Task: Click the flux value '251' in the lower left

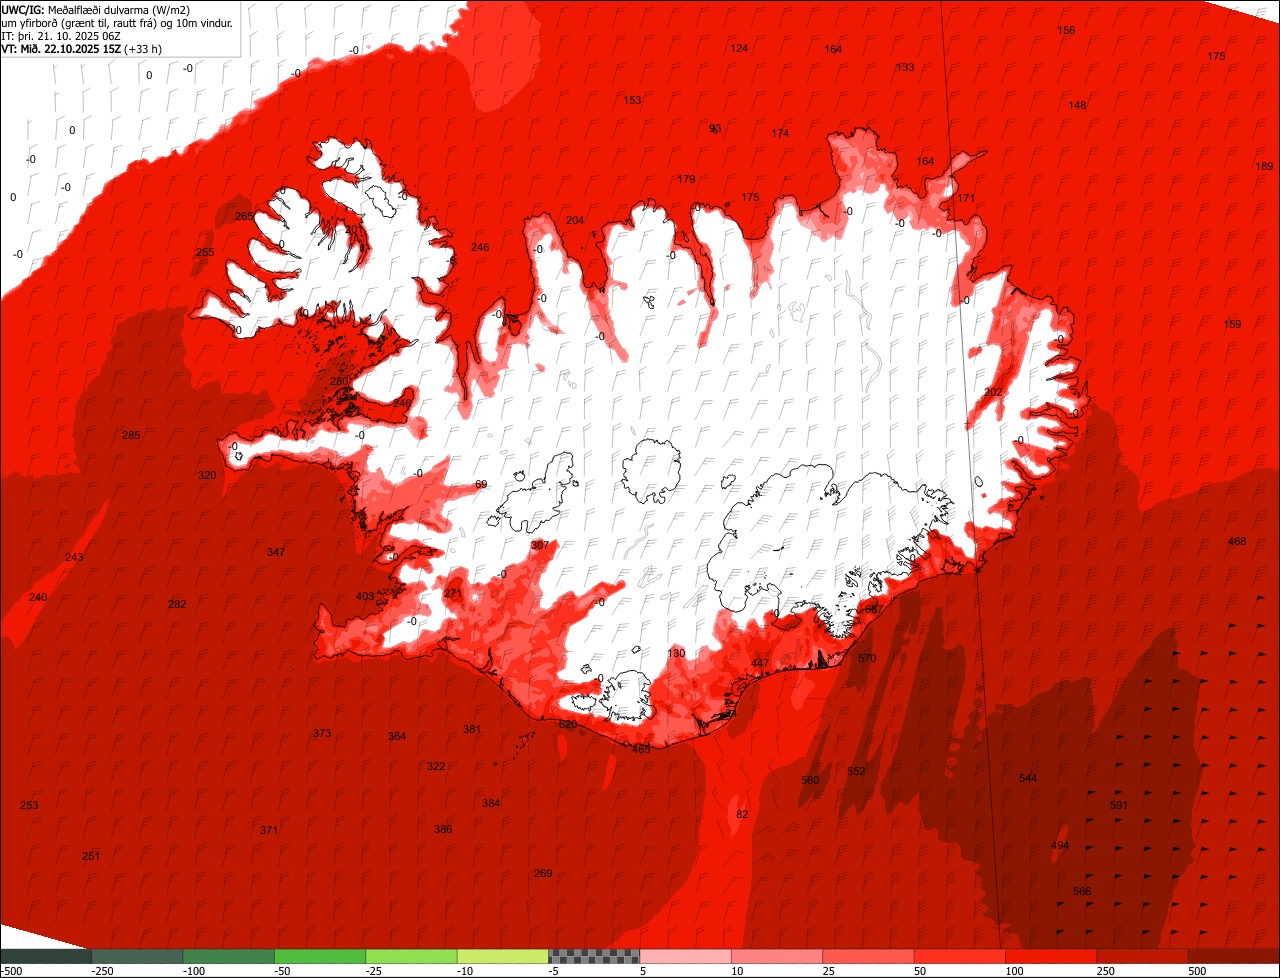Action: pos(91,856)
